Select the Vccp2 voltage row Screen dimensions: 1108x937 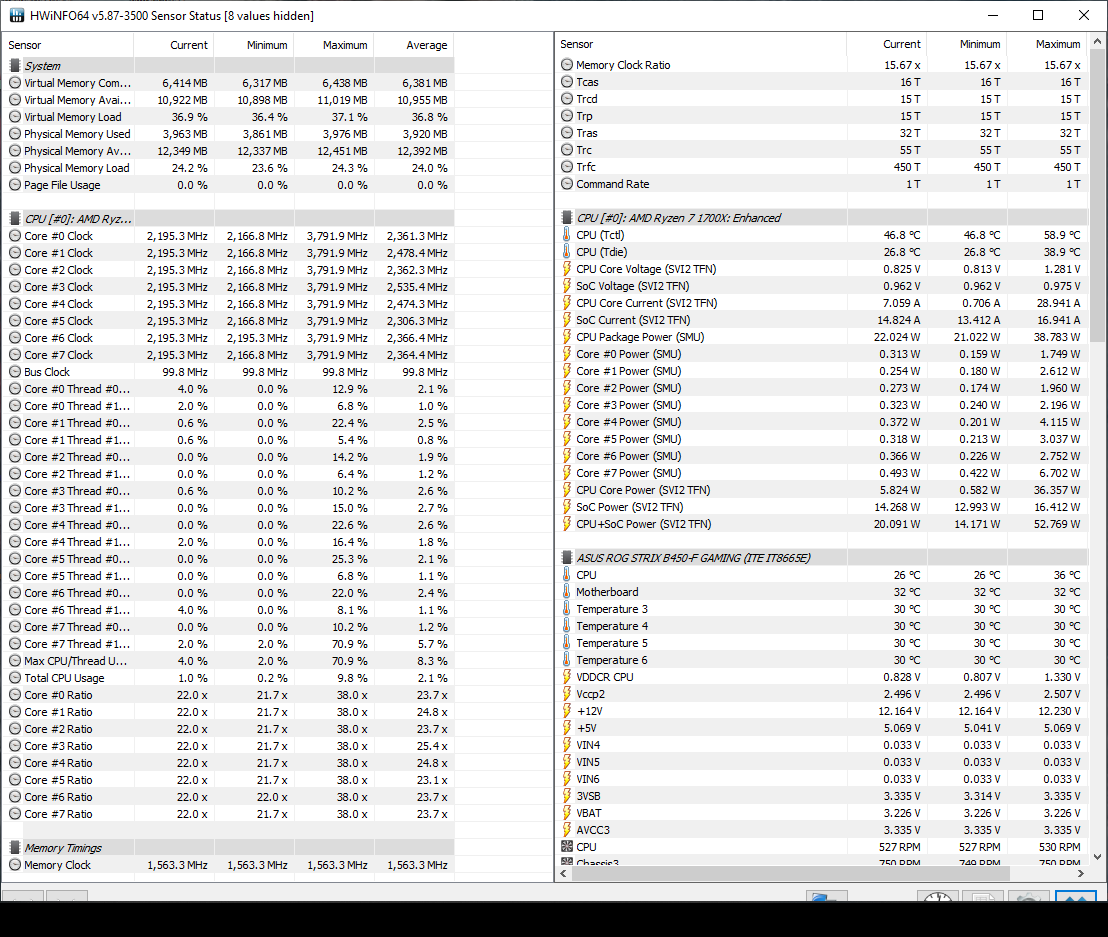(x=823, y=694)
